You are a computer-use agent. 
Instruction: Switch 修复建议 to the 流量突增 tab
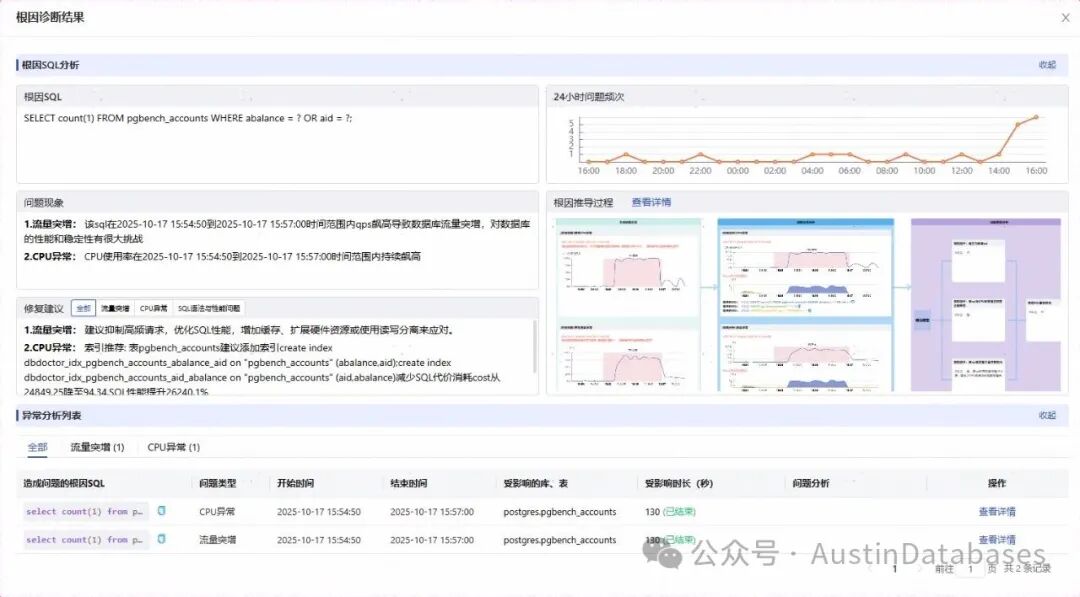pyautogui.click(x=115, y=308)
